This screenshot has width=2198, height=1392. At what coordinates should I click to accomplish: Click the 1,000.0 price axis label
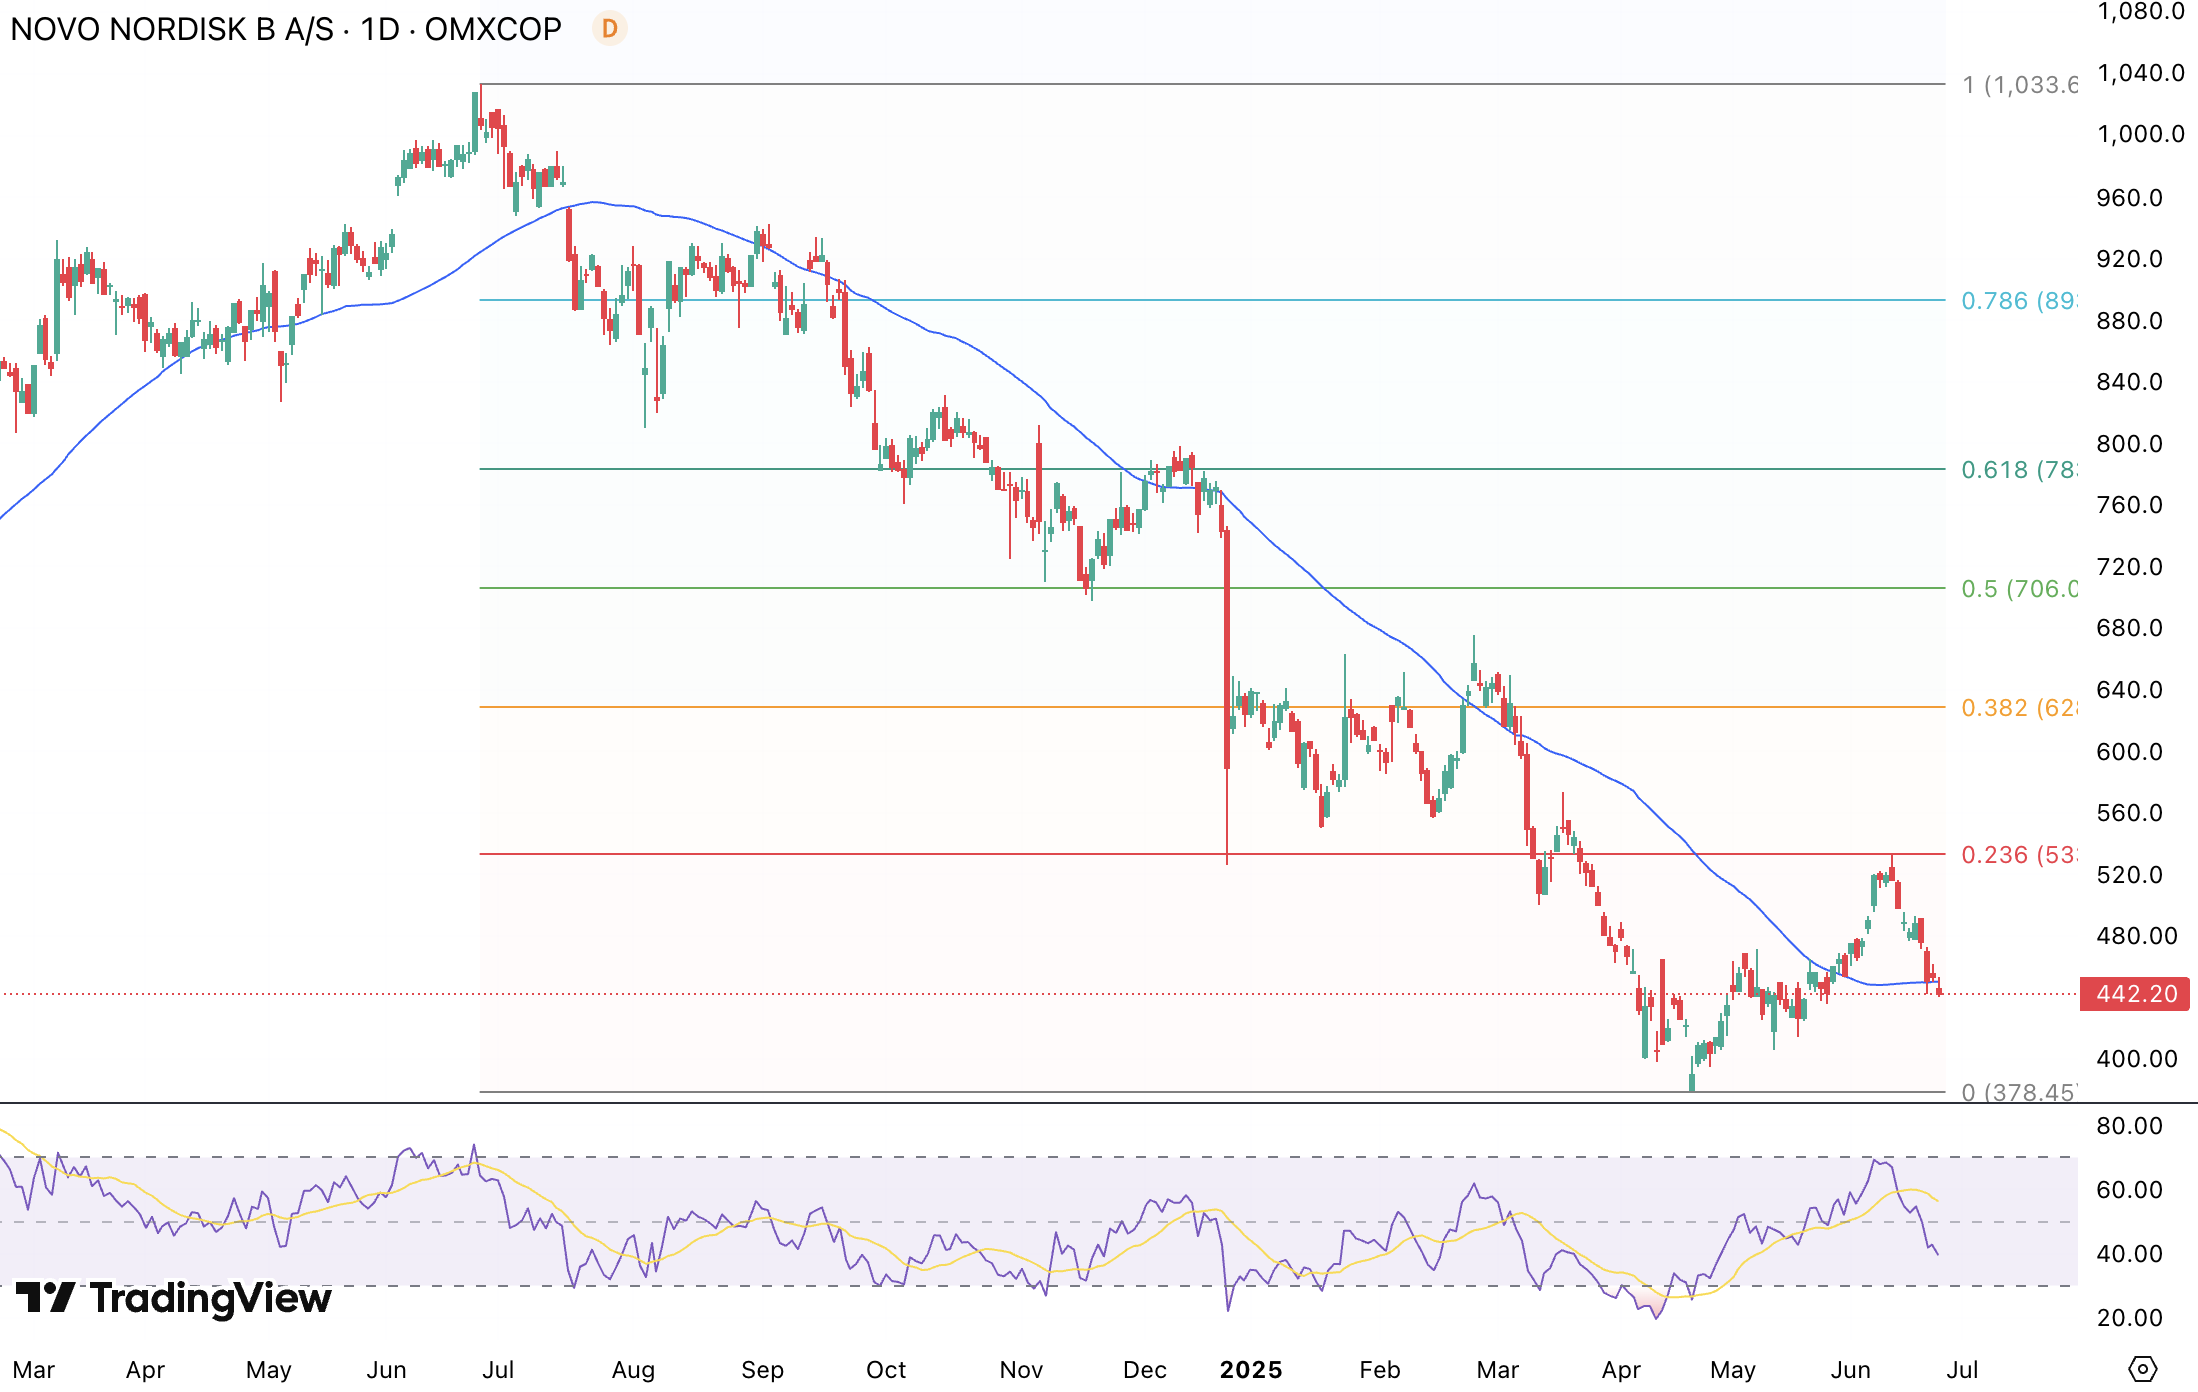click(2140, 134)
